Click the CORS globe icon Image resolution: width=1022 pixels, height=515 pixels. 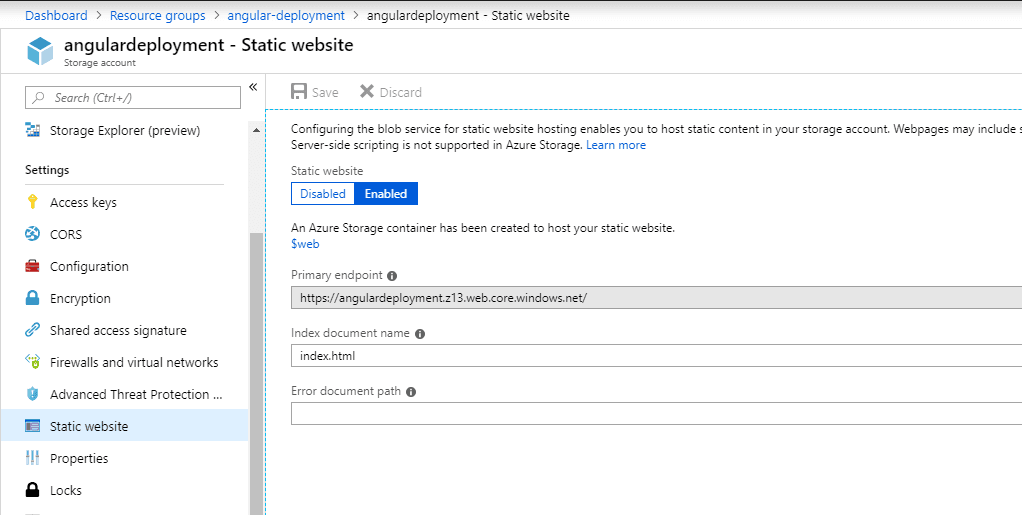[33, 234]
